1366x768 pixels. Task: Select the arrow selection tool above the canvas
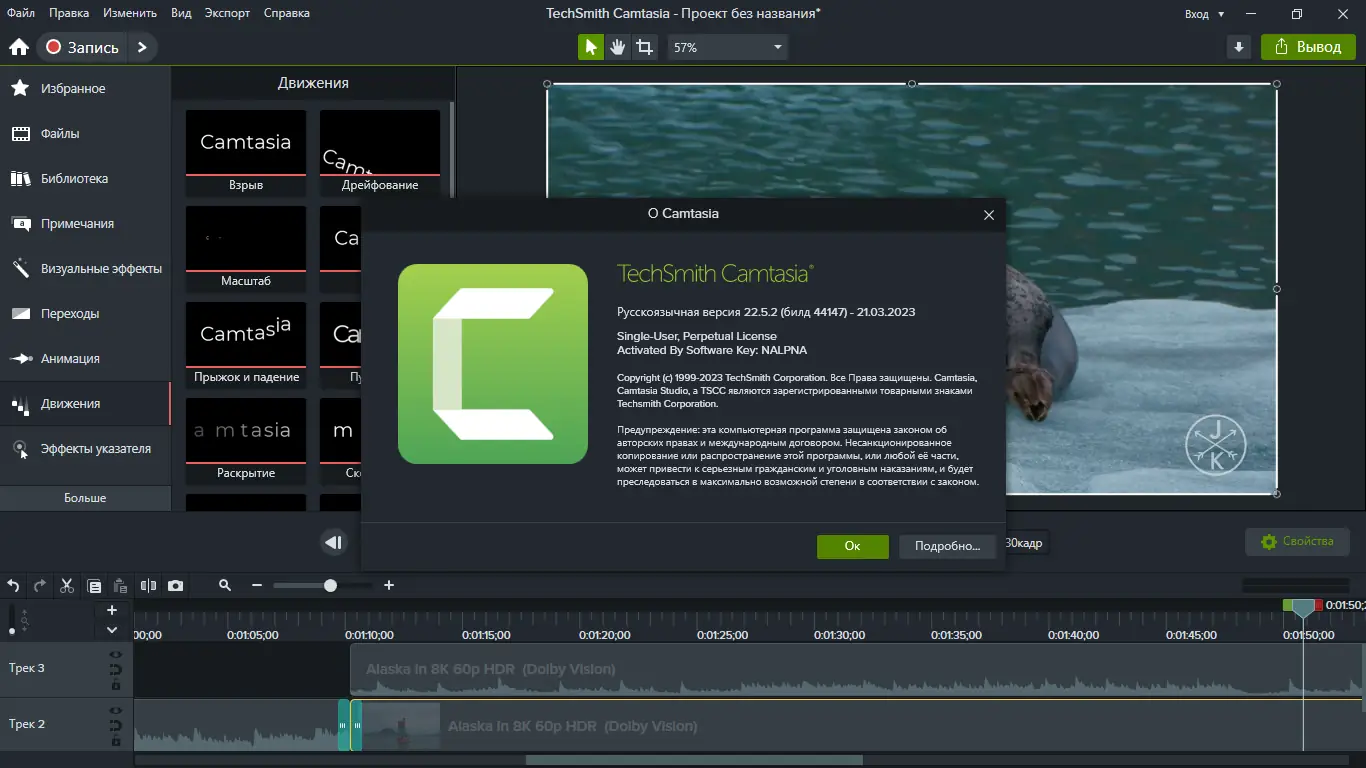[589, 46]
